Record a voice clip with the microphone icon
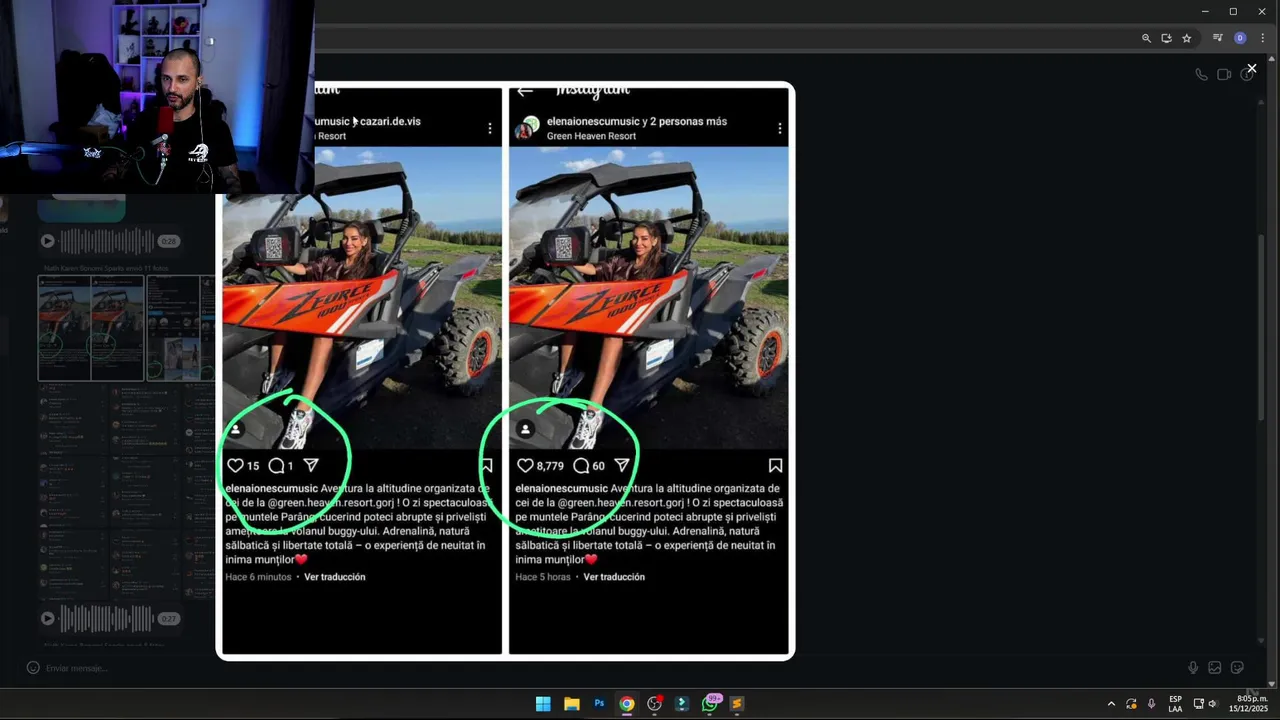1280x720 pixels. tap(1193, 668)
